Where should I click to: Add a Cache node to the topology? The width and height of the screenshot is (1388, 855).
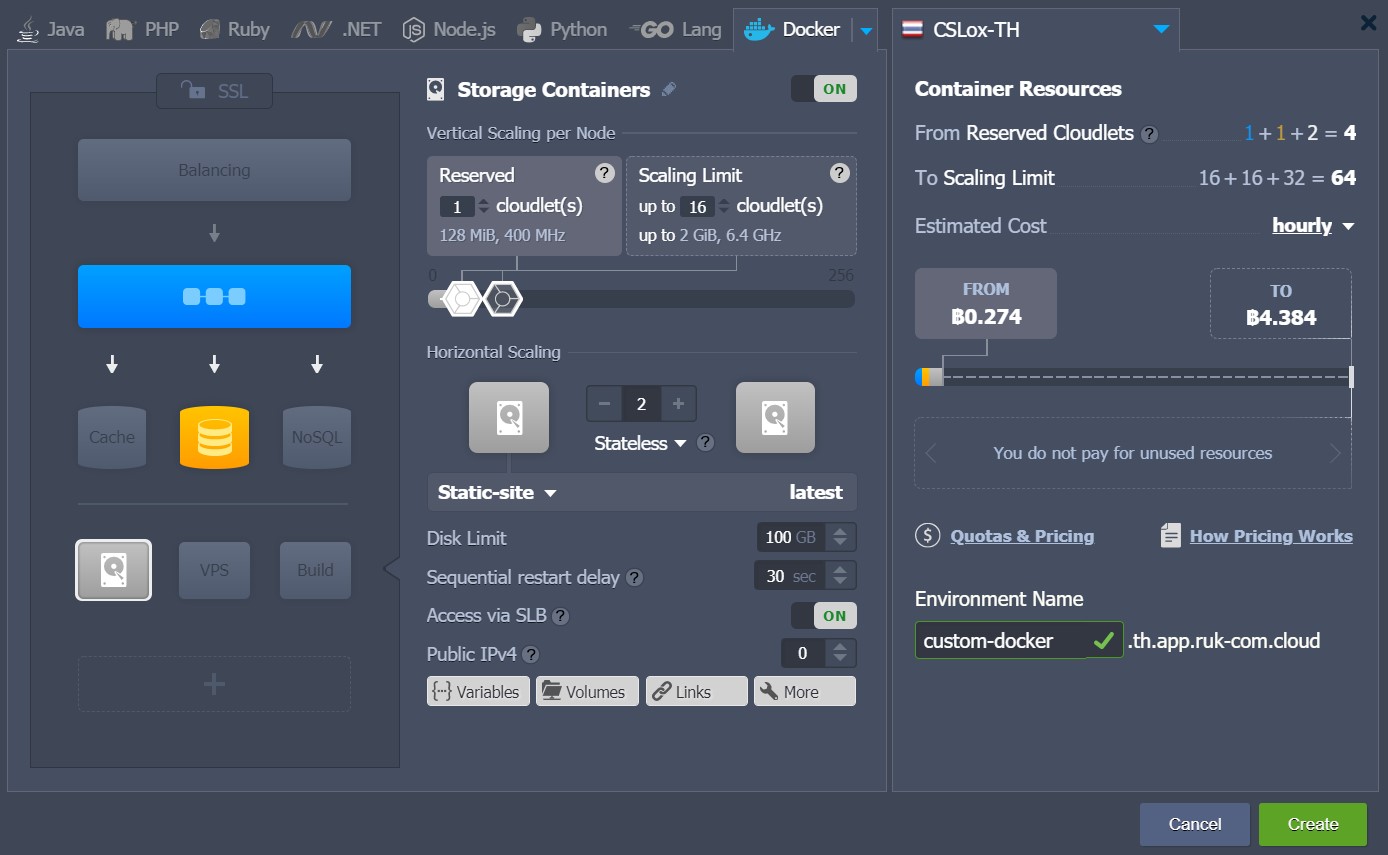tap(112, 437)
